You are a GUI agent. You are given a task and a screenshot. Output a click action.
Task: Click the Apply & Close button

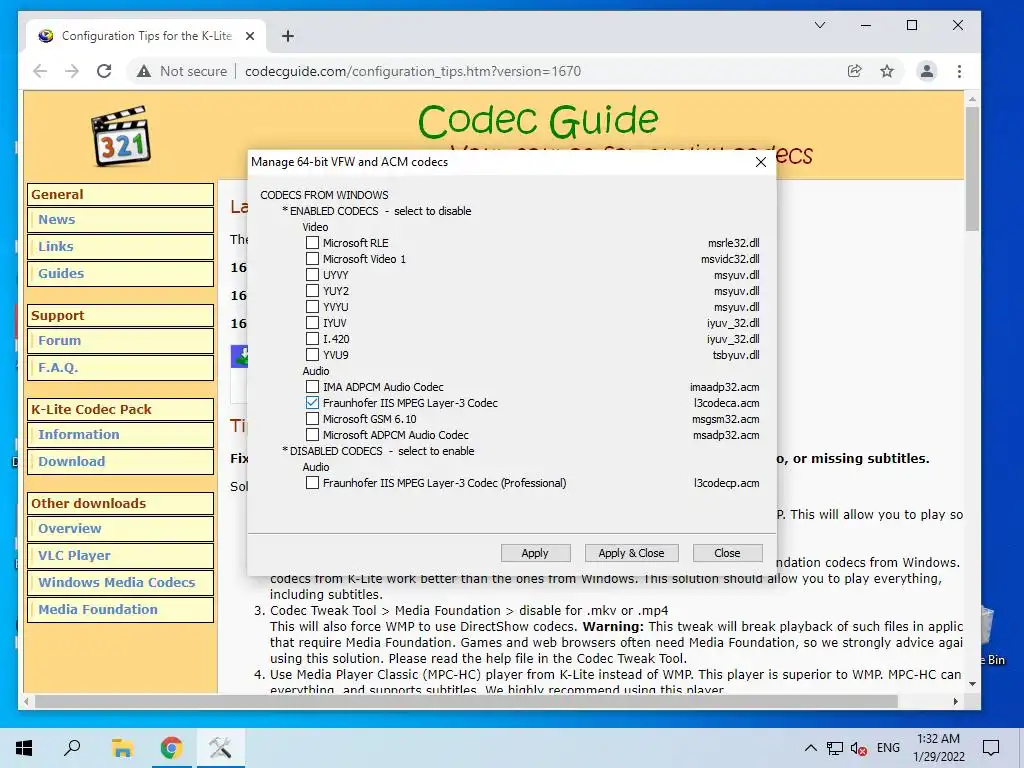click(632, 553)
